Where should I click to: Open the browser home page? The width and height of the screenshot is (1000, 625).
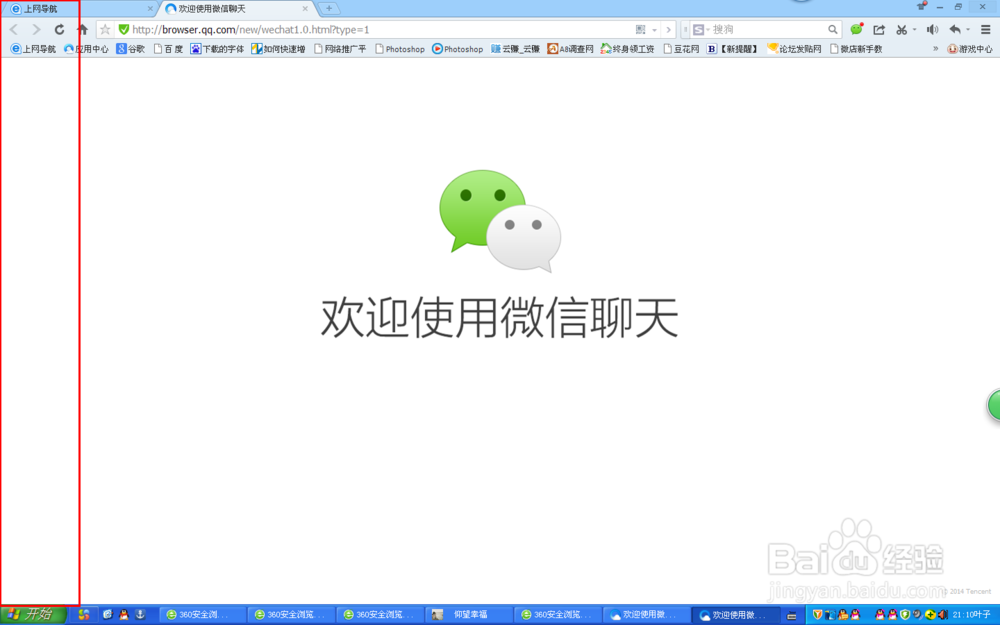click(x=82, y=29)
